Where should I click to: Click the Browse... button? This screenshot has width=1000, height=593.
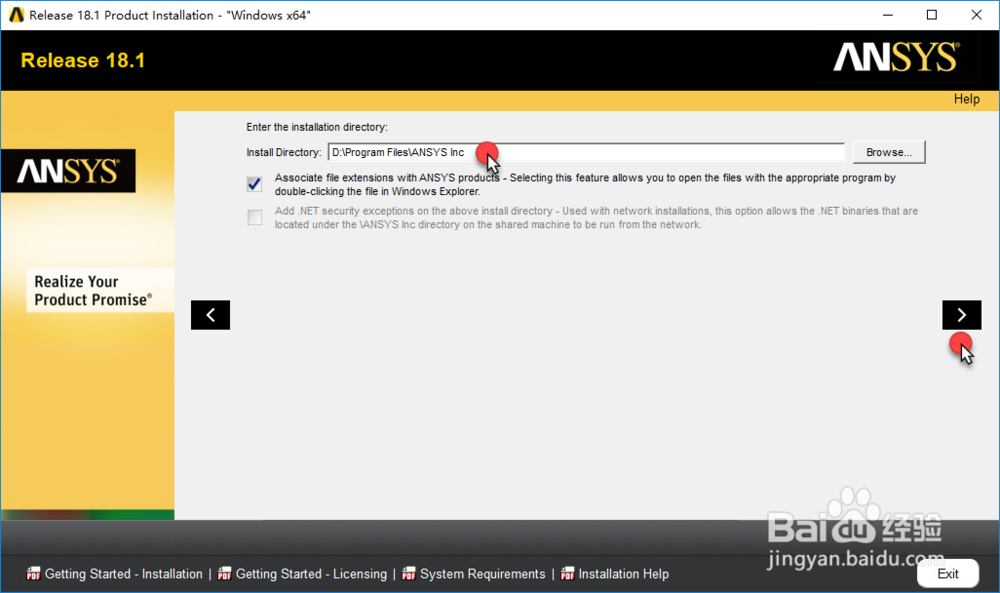click(x=889, y=152)
